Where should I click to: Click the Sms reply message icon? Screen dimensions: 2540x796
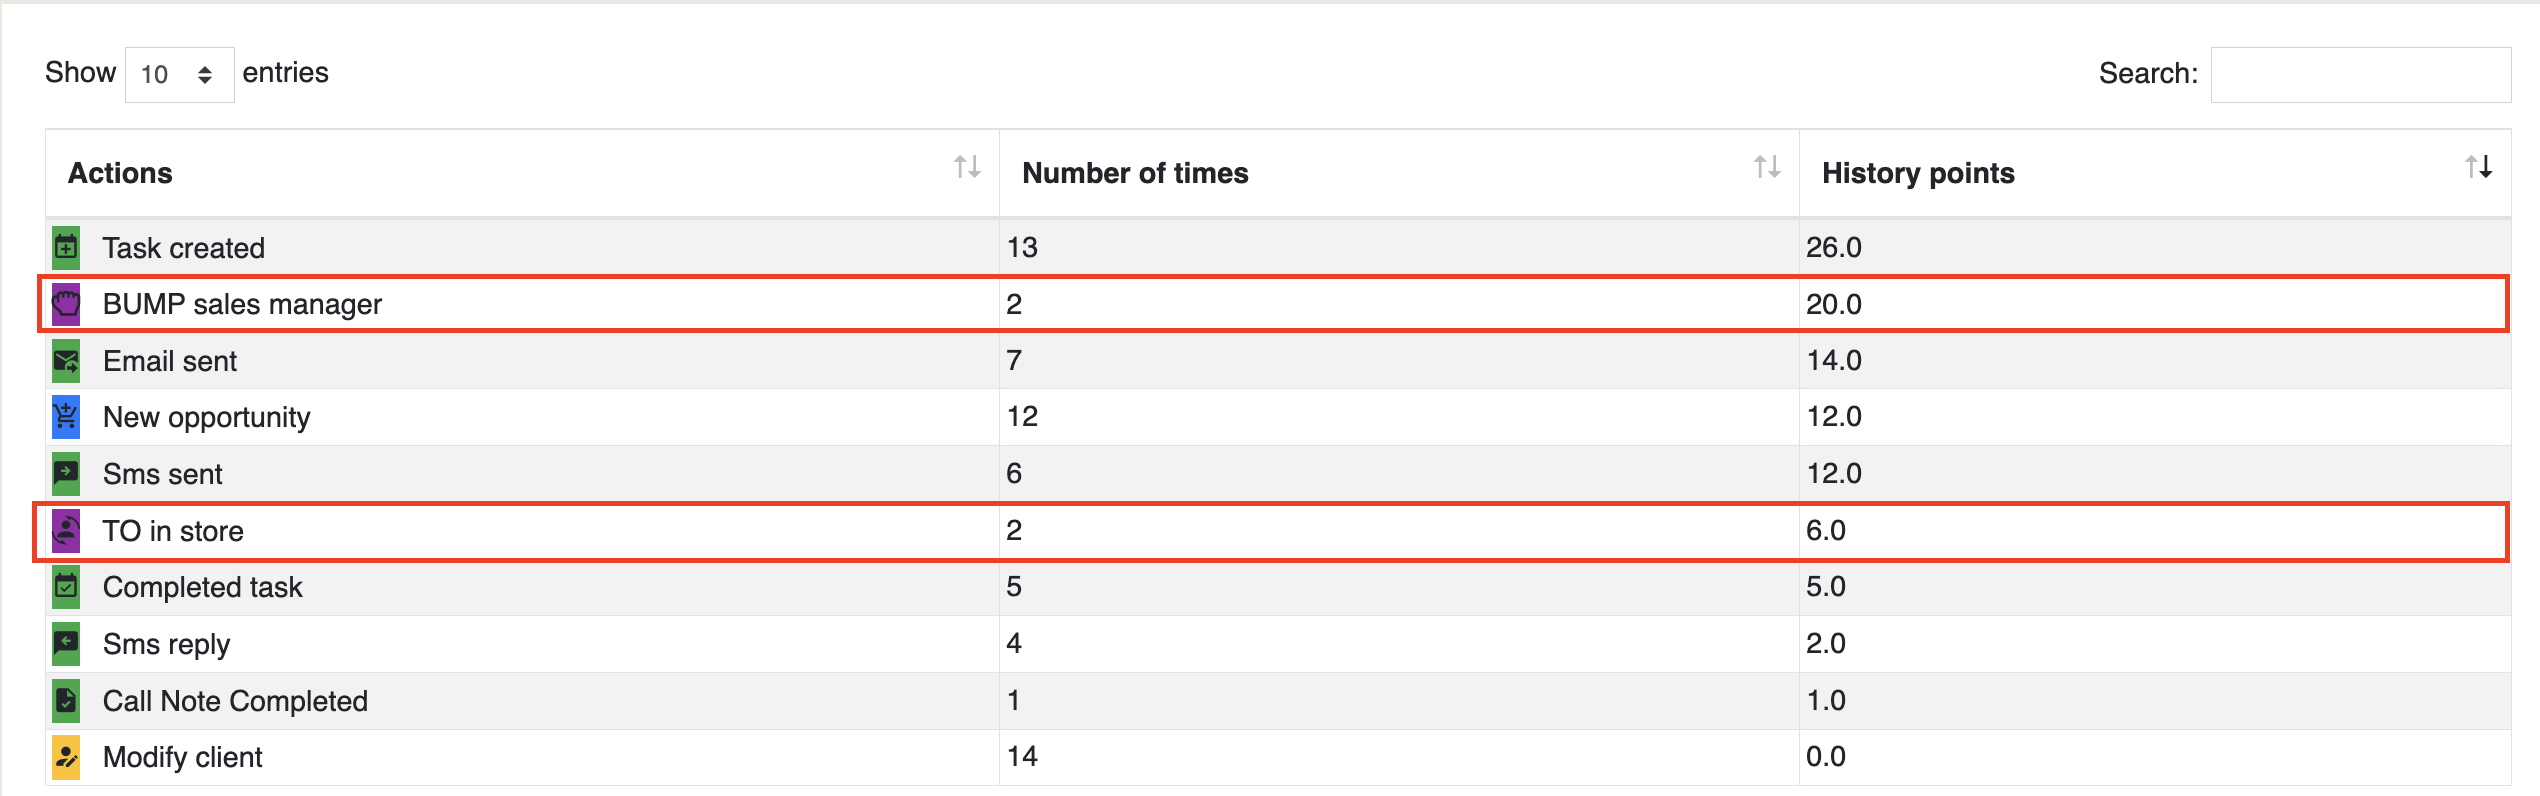(x=66, y=644)
